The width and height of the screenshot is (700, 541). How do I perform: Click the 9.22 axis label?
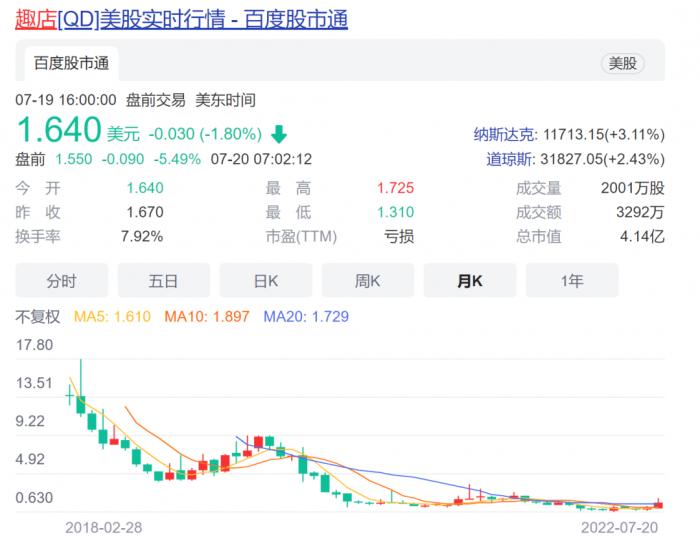(30, 421)
